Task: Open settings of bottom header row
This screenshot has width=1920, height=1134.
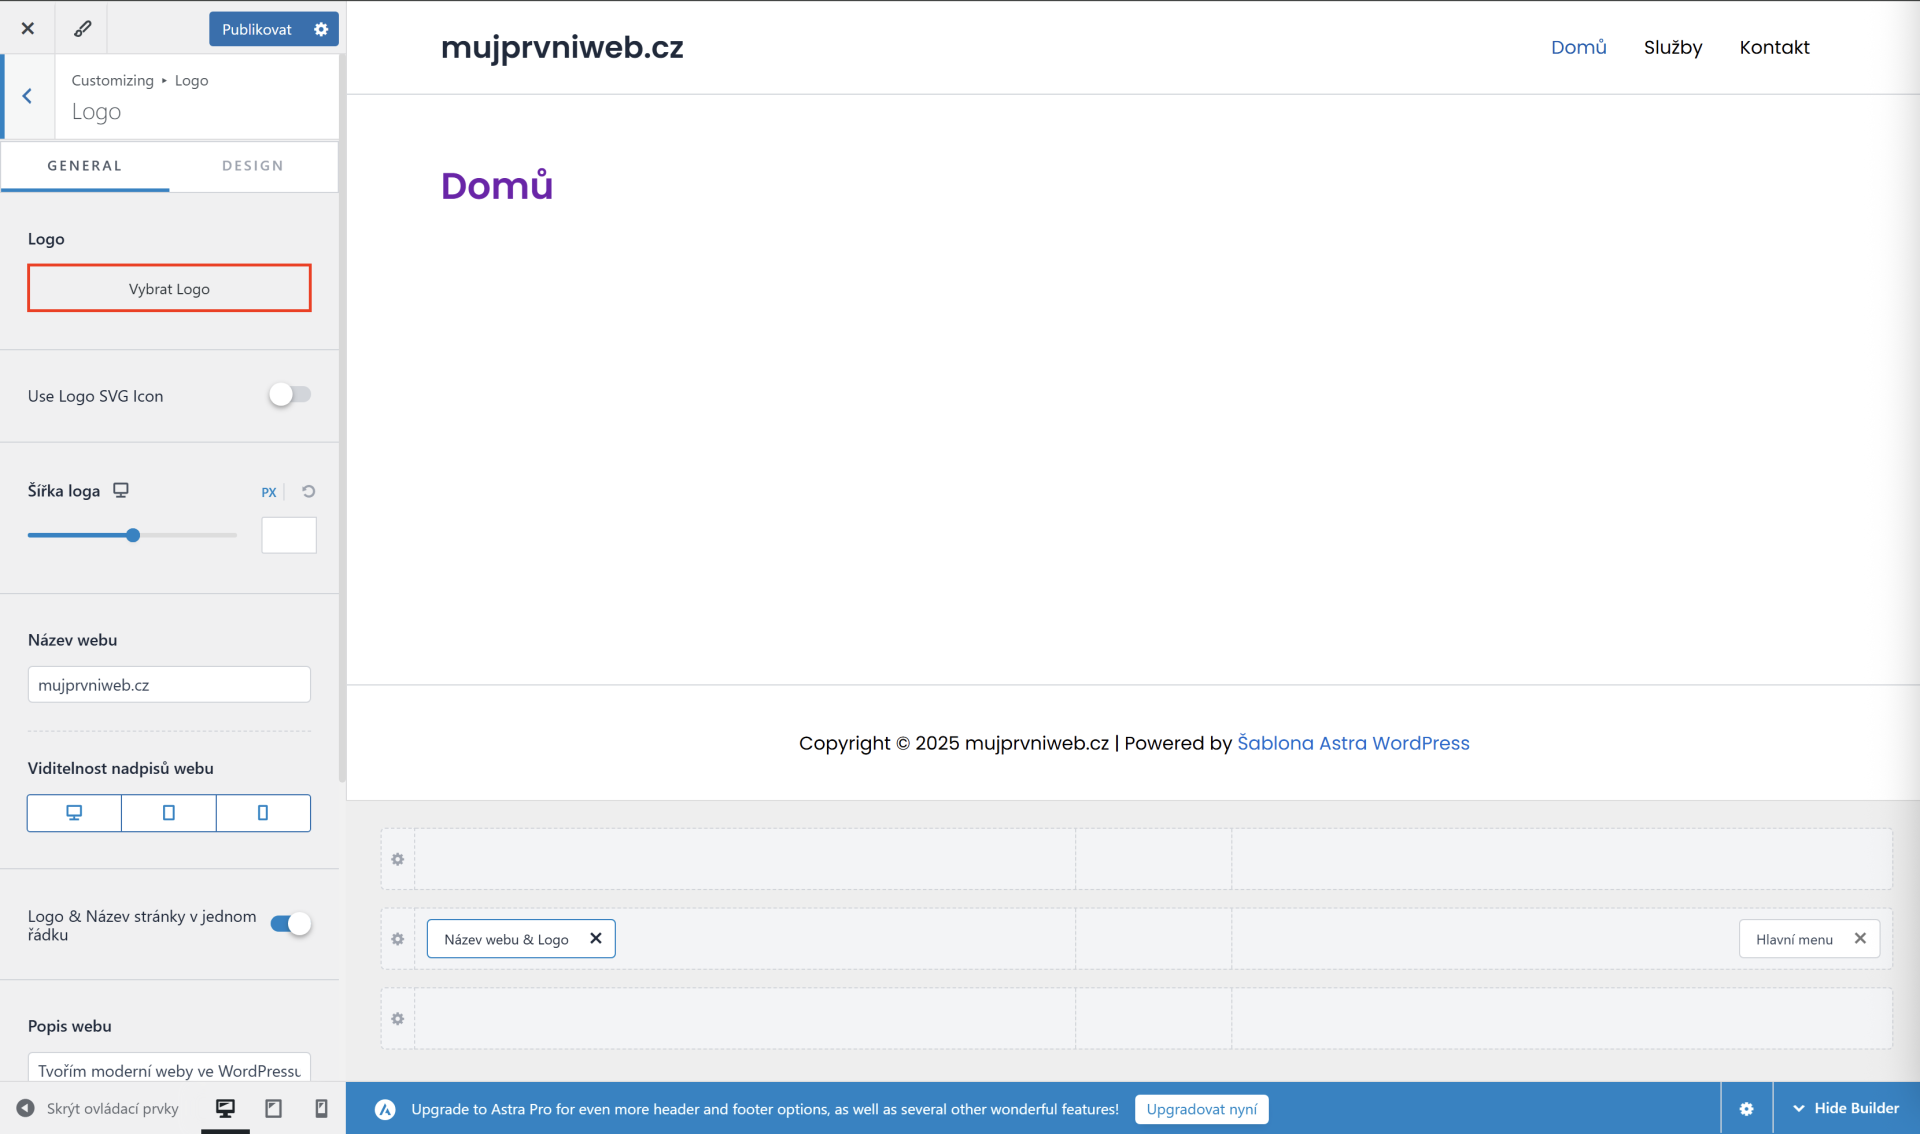Action: [398, 1018]
